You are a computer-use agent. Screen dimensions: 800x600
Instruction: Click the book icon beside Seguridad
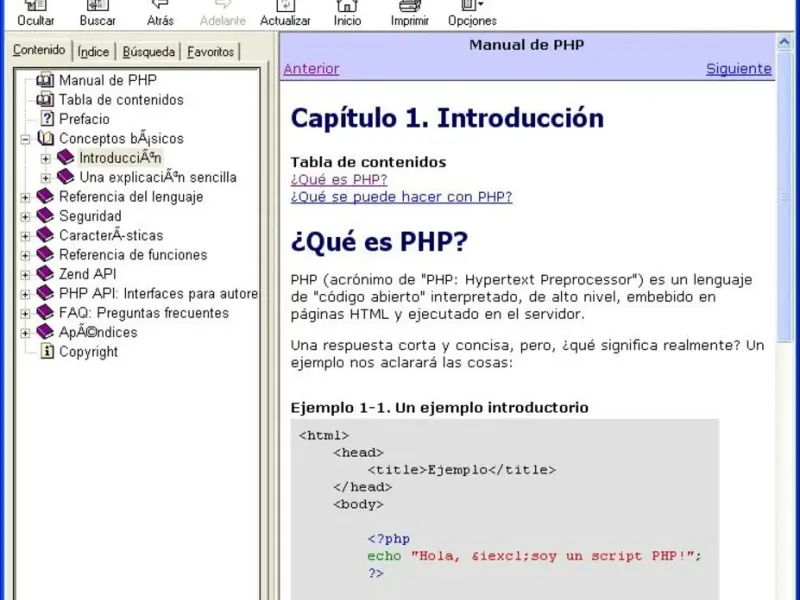pos(45,215)
